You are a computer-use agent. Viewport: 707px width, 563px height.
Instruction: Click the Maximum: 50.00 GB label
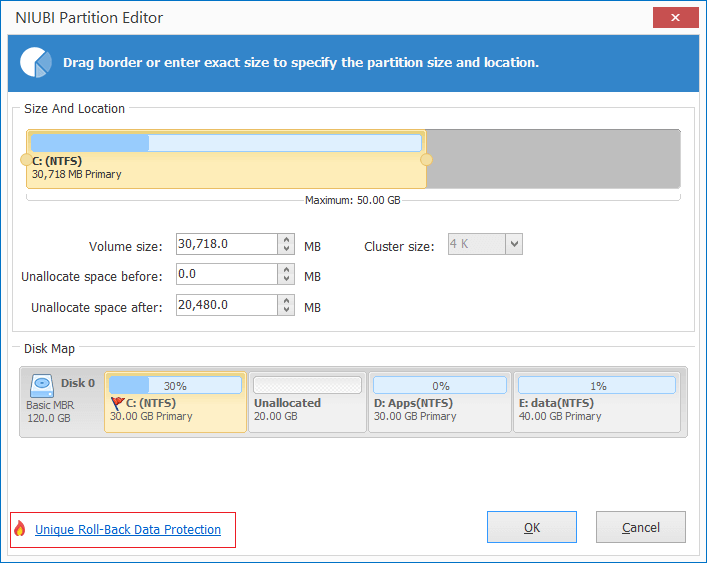pos(353,200)
